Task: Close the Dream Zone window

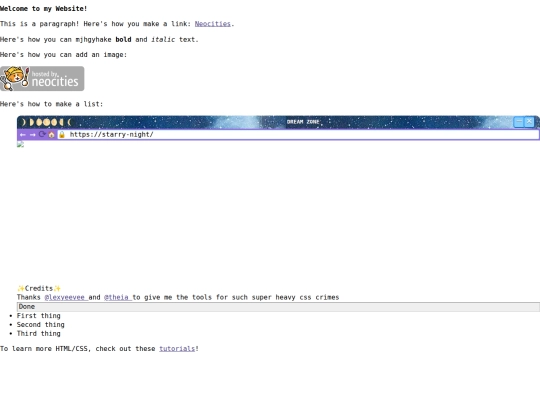Action: [529, 122]
